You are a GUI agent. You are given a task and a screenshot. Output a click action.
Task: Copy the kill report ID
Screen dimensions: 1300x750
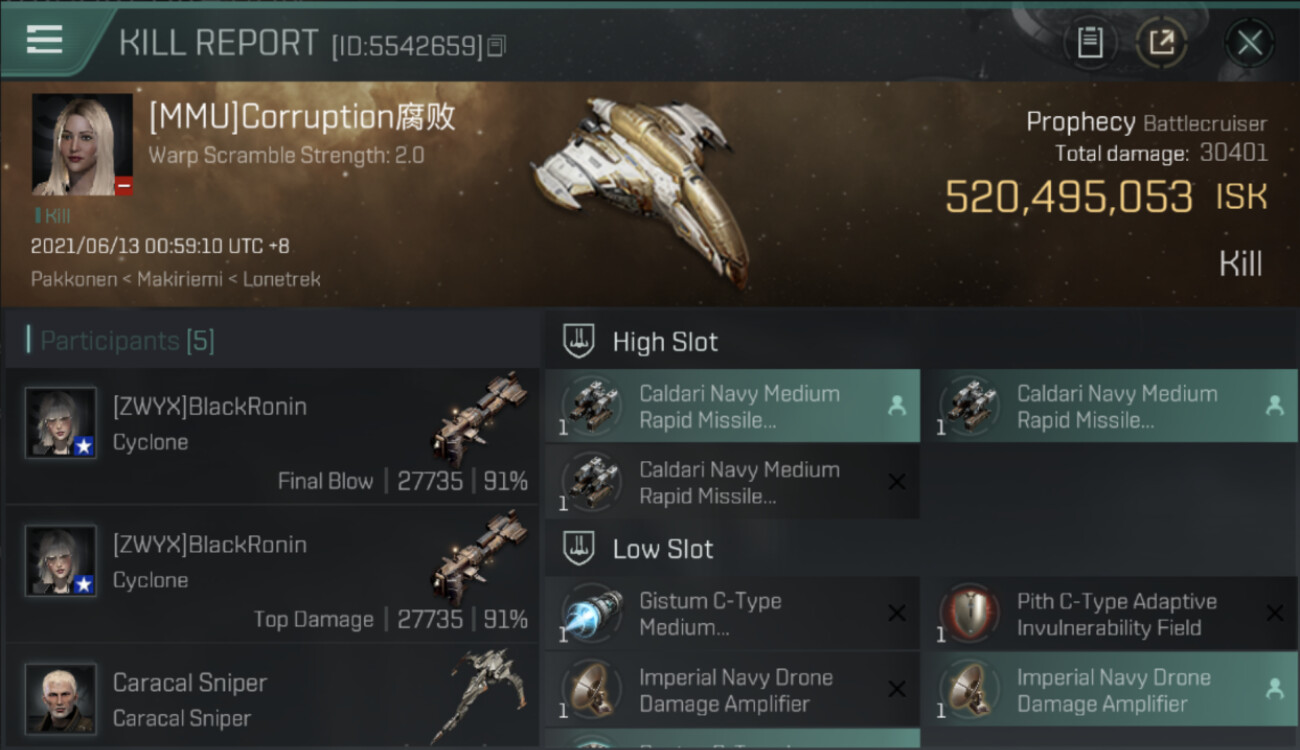click(497, 46)
